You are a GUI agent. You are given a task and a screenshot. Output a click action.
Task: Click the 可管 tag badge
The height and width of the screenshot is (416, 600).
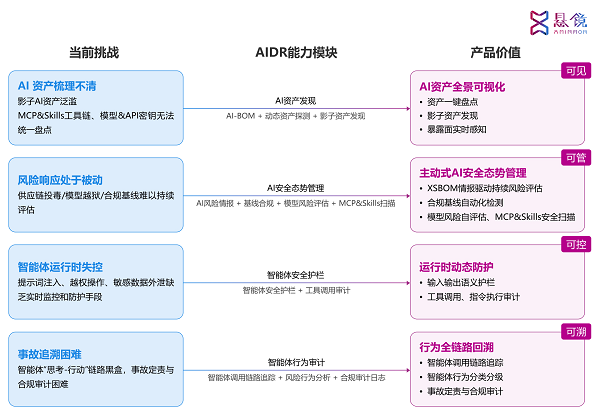click(x=576, y=157)
